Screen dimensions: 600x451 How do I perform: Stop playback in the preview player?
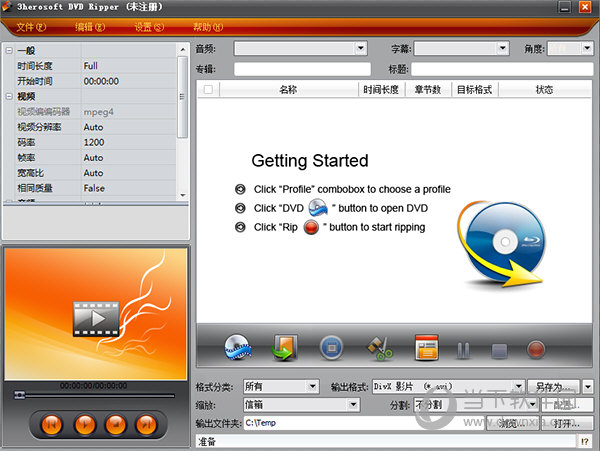pyautogui.click(x=116, y=424)
